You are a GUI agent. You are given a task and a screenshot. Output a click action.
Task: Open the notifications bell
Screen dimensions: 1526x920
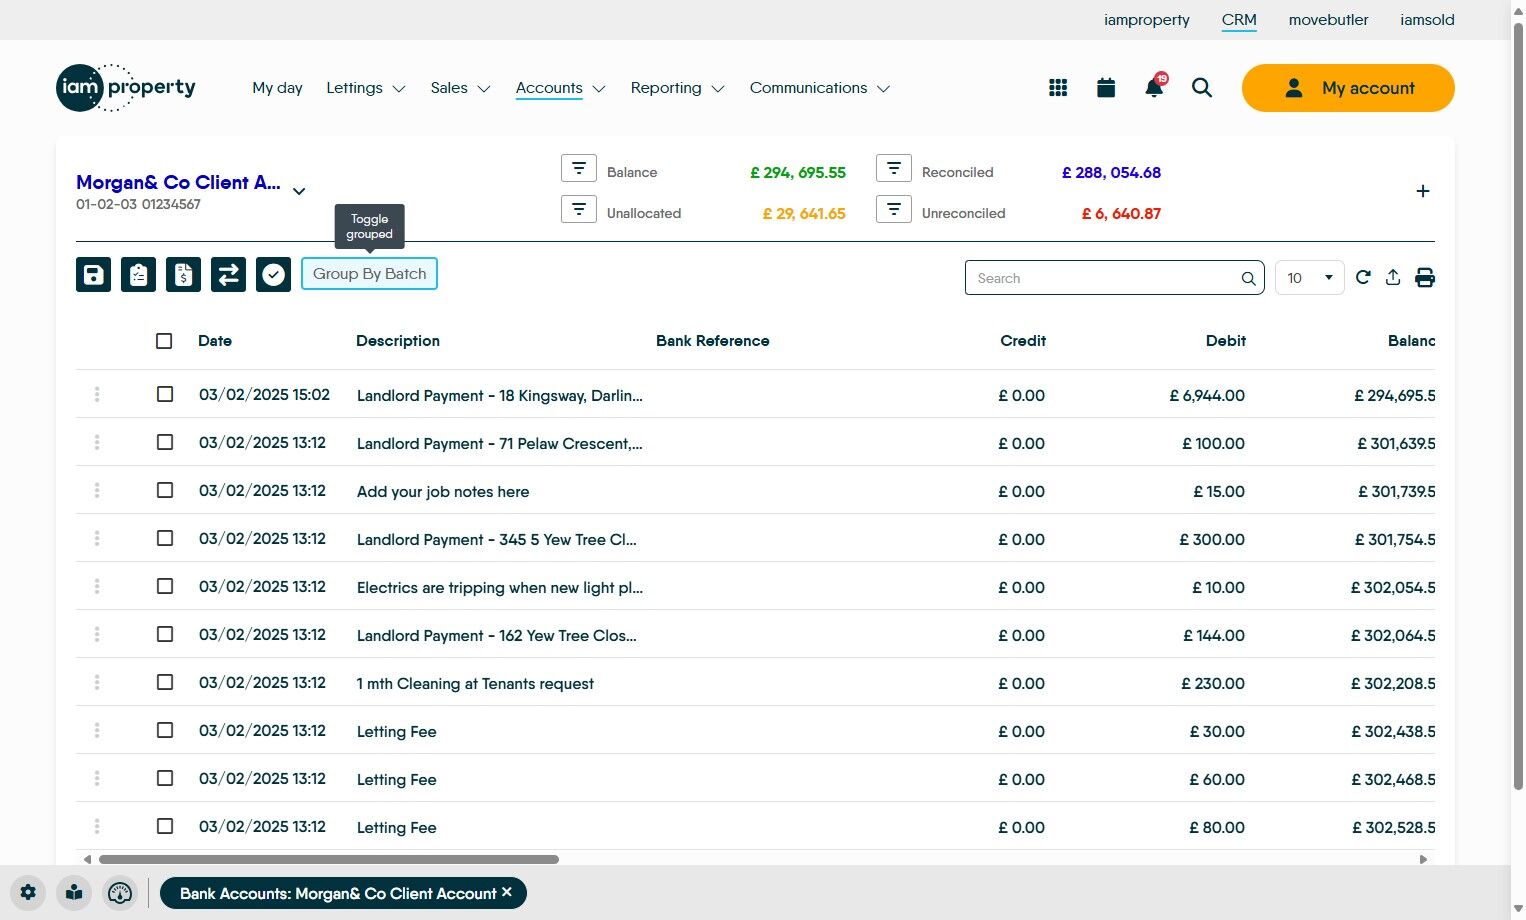click(1154, 87)
